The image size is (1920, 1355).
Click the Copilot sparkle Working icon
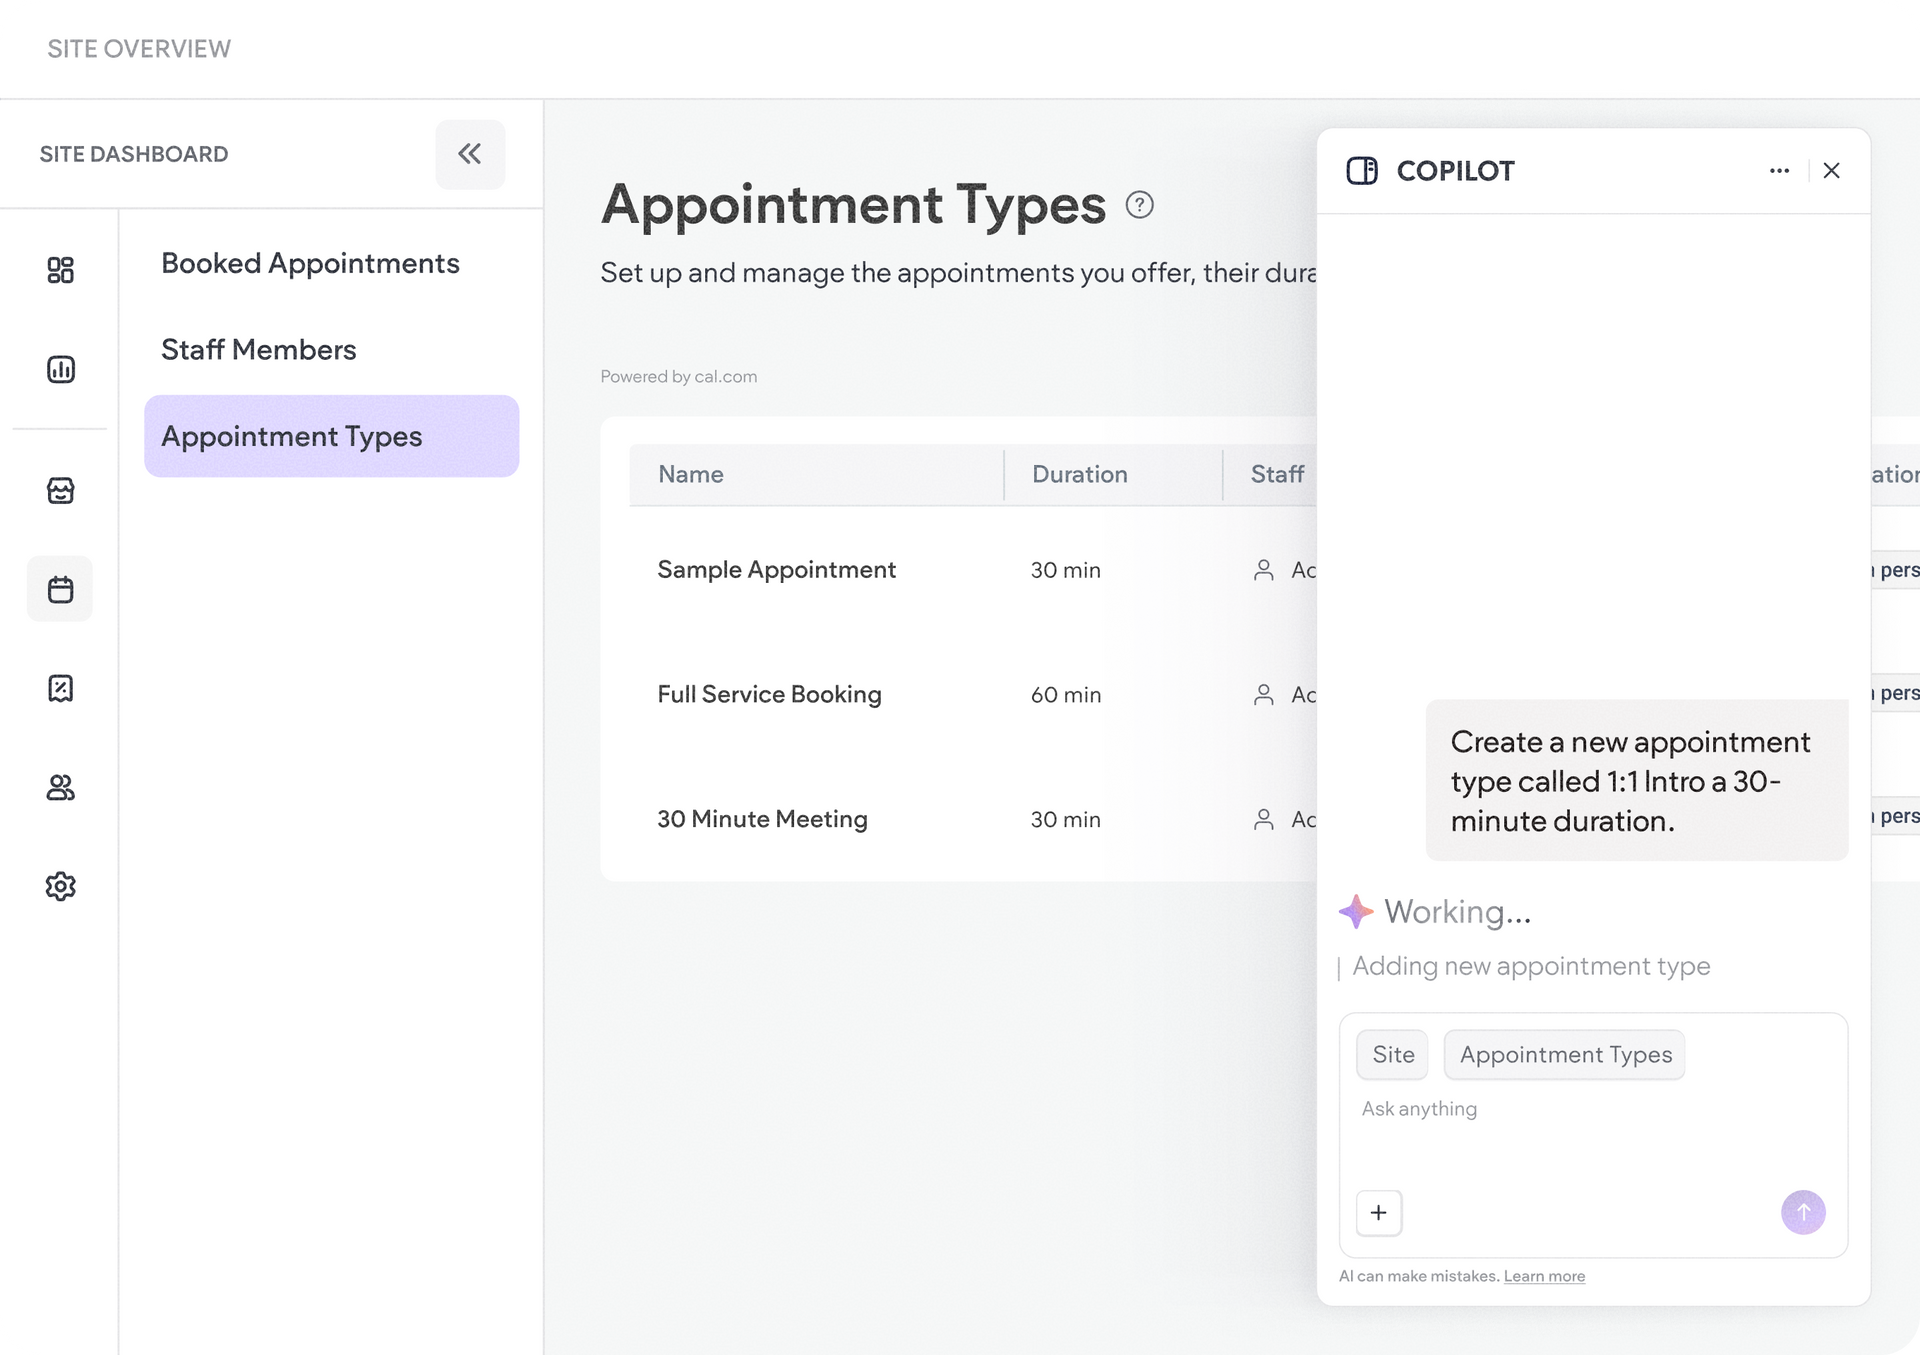click(1356, 911)
